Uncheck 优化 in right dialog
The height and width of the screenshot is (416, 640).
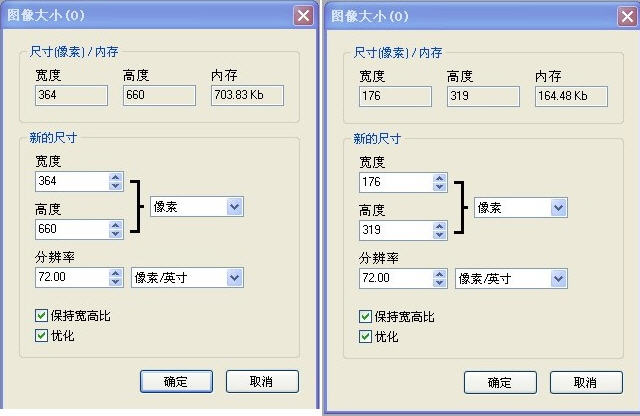(365, 337)
